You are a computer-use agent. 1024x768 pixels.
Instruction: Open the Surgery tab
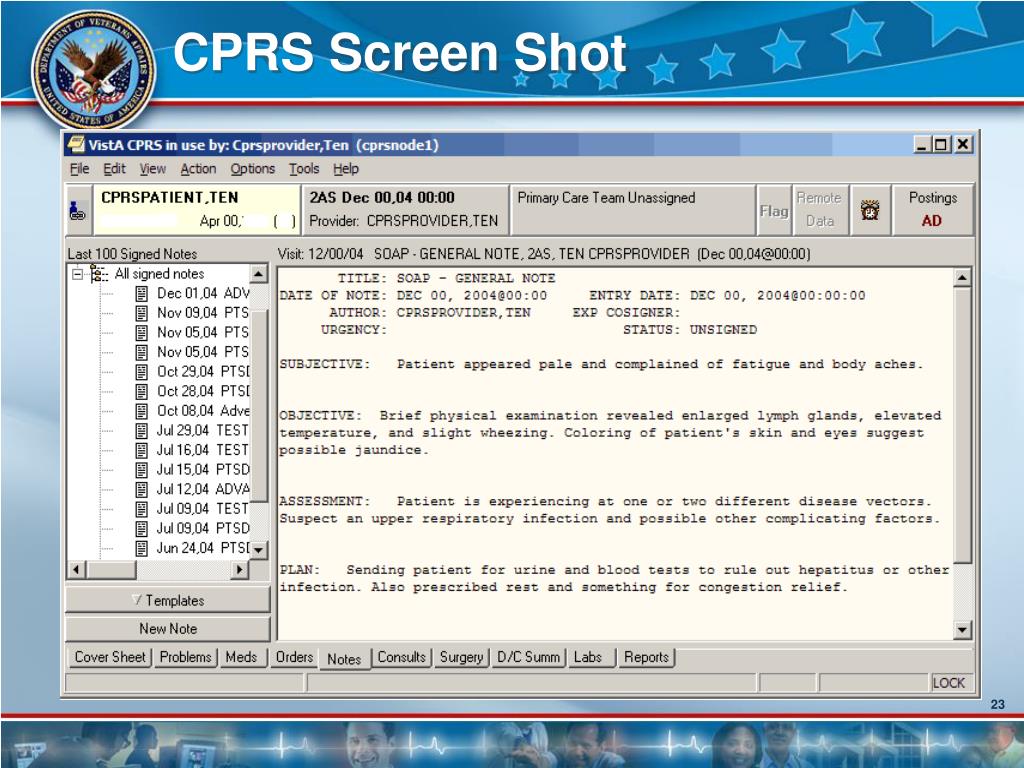pyautogui.click(x=461, y=657)
